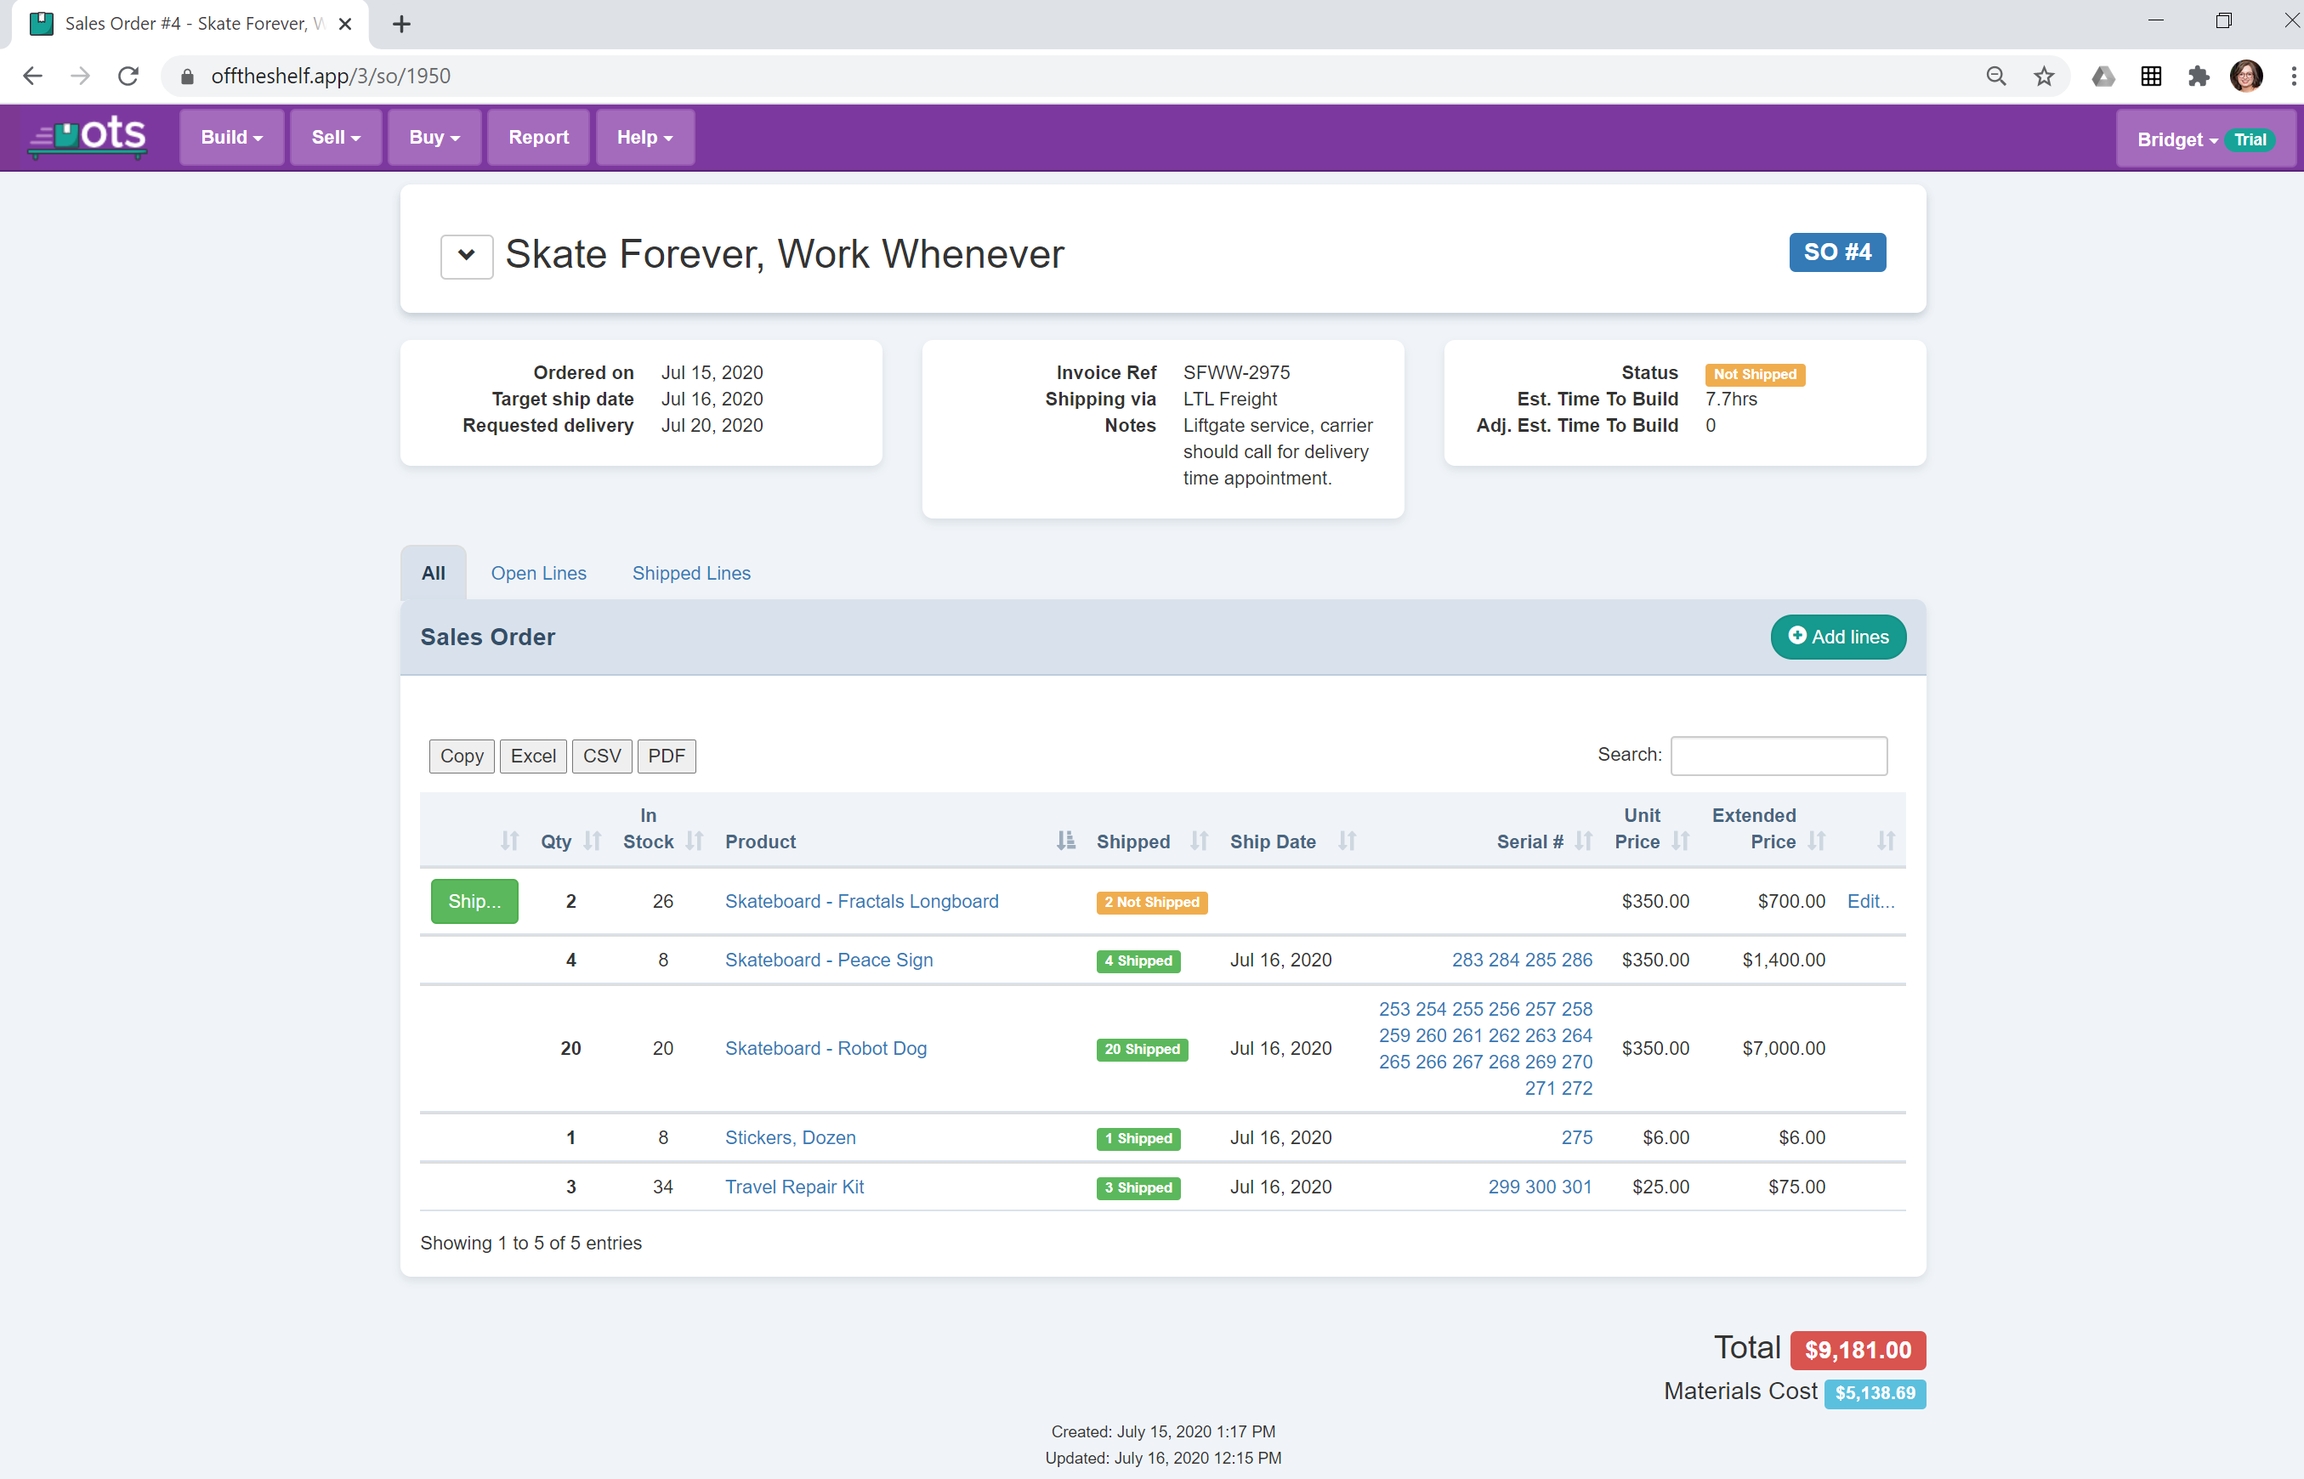Click the Google Drive extension icon
This screenshot has height=1479, width=2304.
[2103, 76]
